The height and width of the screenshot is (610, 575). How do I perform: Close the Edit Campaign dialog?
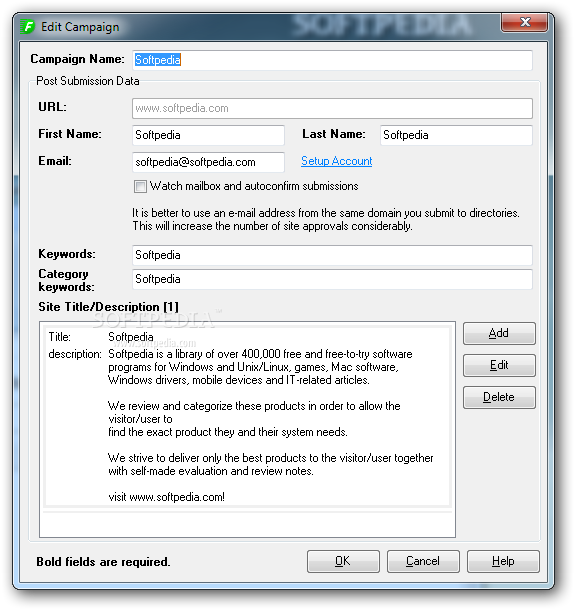tap(525, 22)
